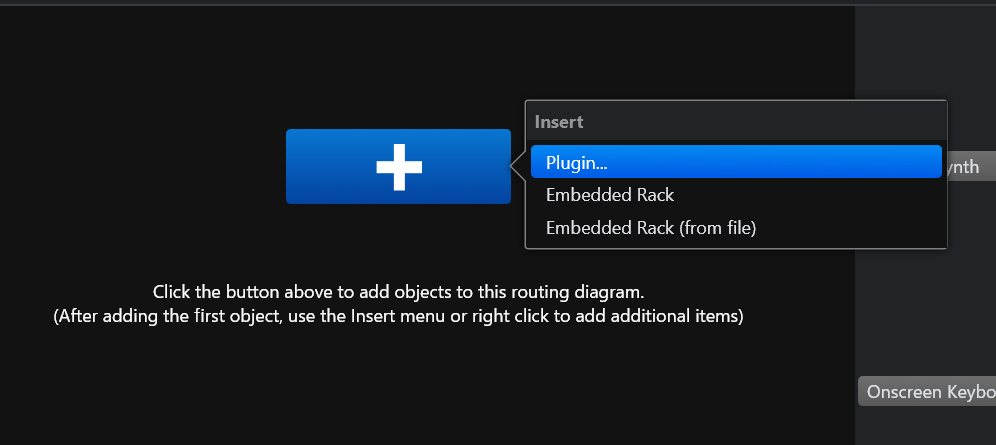996x445 pixels.
Task: Choose the Embedded Rack menu entry
Action: coord(610,195)
